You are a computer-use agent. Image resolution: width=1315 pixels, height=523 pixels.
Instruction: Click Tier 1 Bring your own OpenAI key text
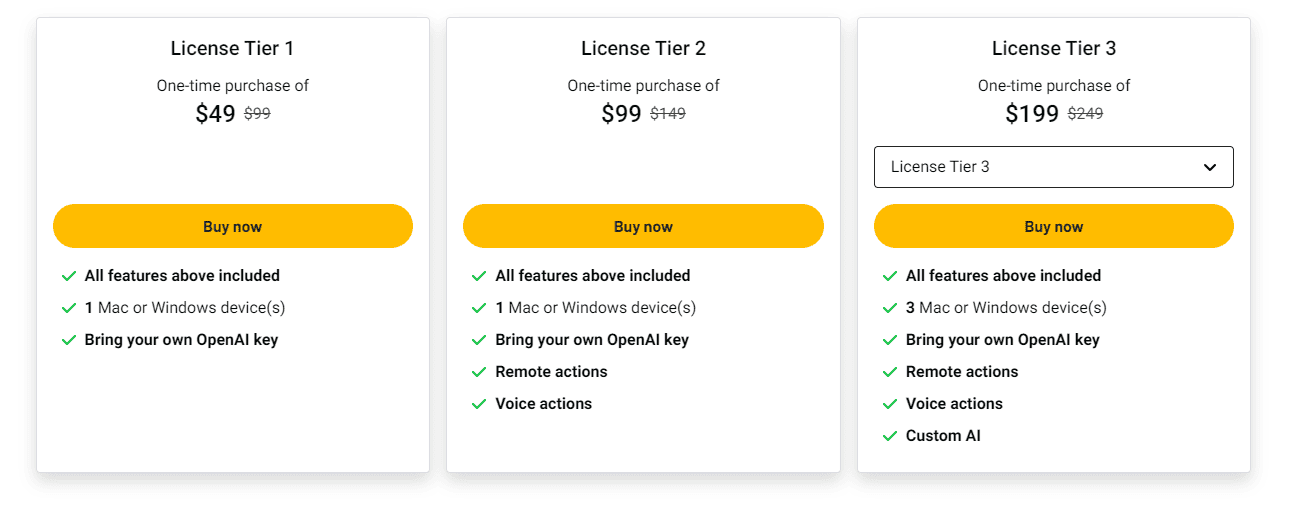181,340
